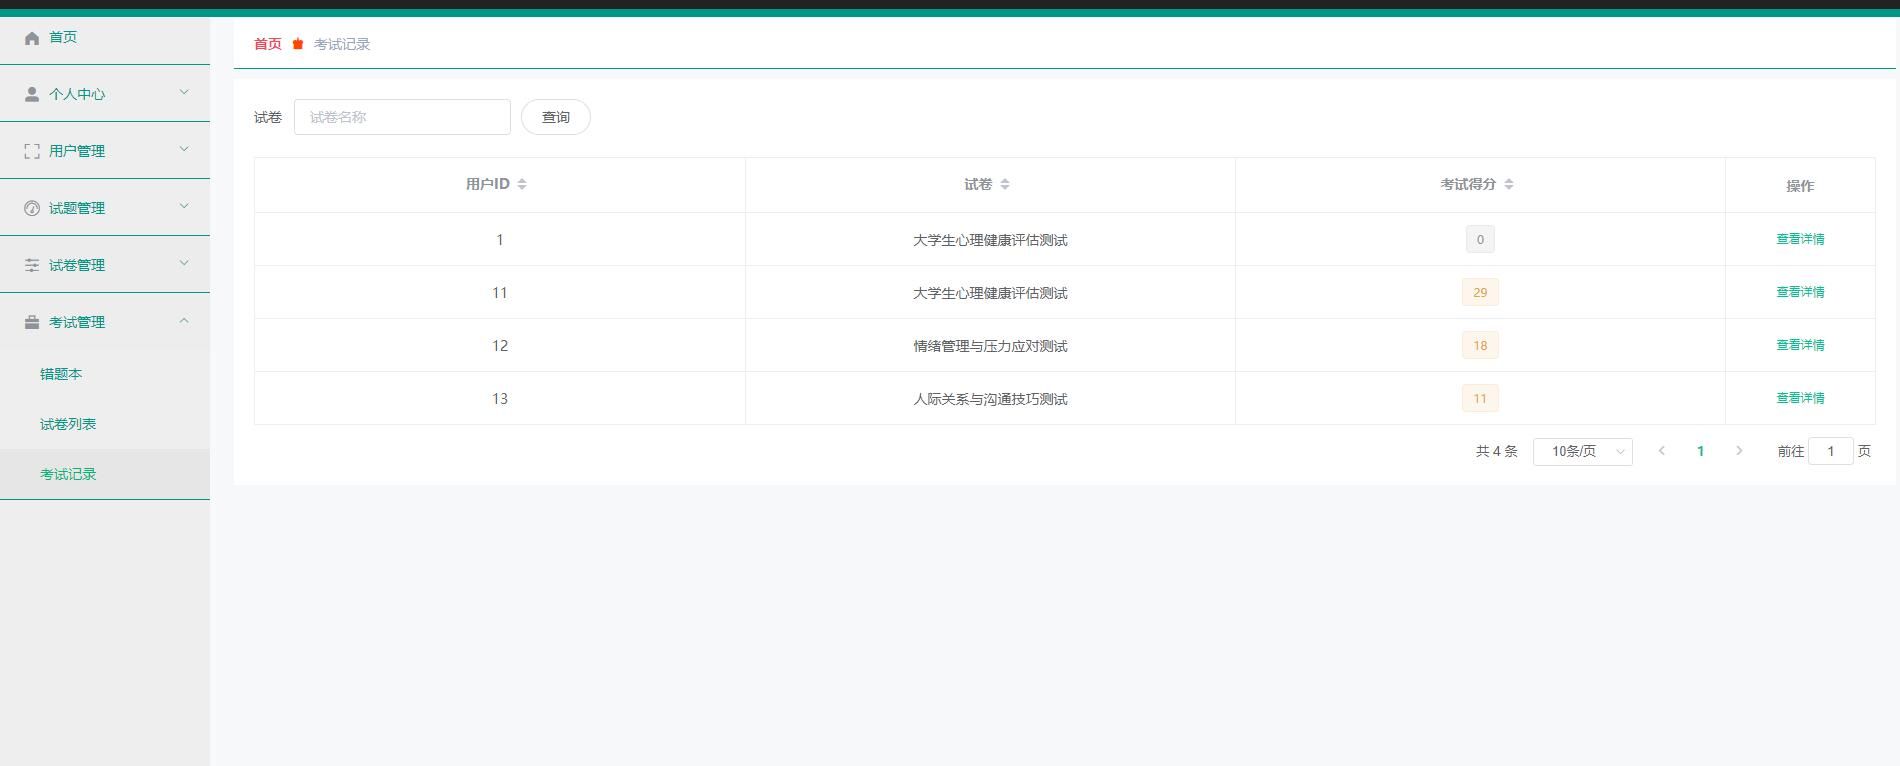Click the 试题管理 gauge icon
Image resolution: width=1900 pixels, height=766 pixels.
32,208
